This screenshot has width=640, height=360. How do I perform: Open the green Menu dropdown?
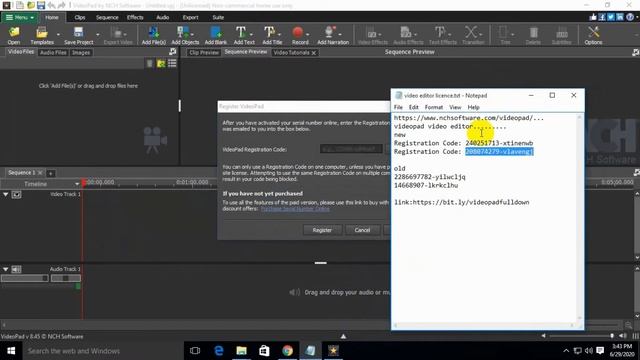pos(19,18)
